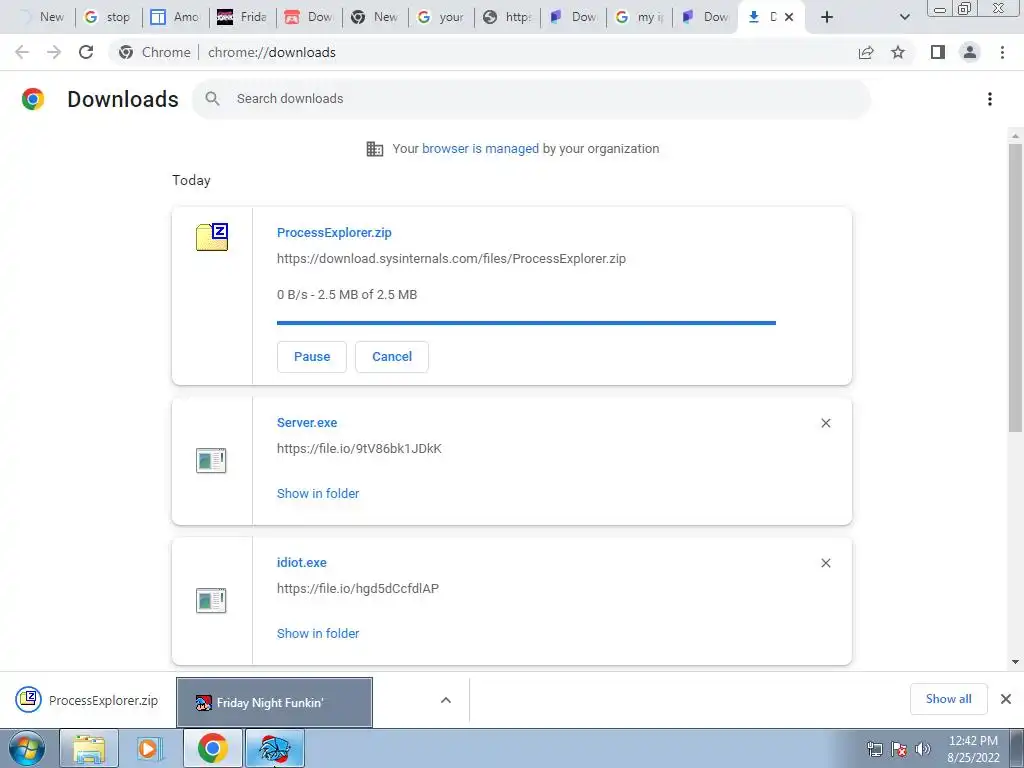This screenshot has width=1024, height=768.
Task: Show idiot.exe in folder
Action: pos(317,633)
